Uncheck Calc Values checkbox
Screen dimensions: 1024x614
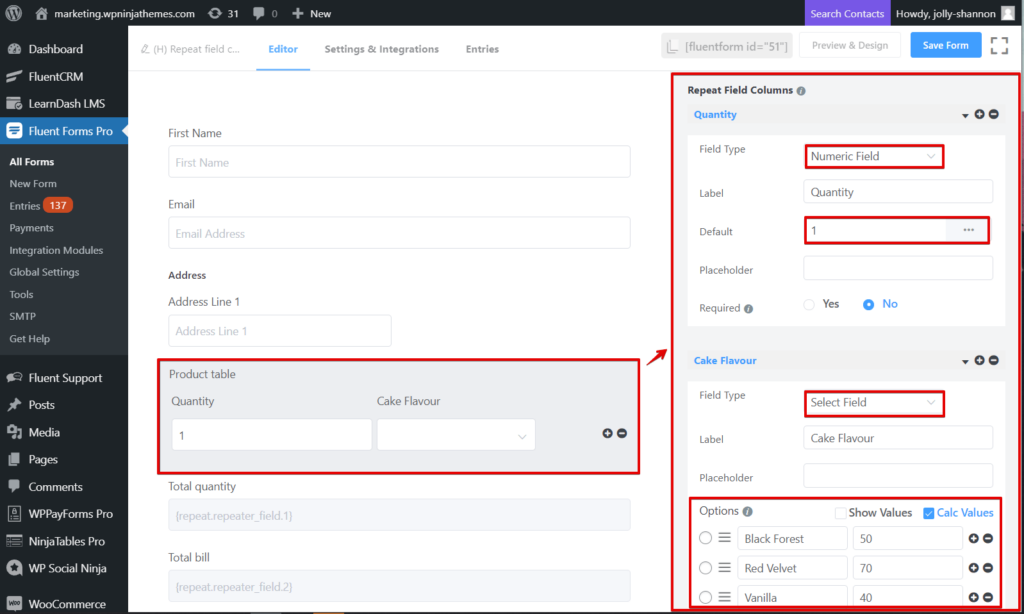[x=928, y=513]
